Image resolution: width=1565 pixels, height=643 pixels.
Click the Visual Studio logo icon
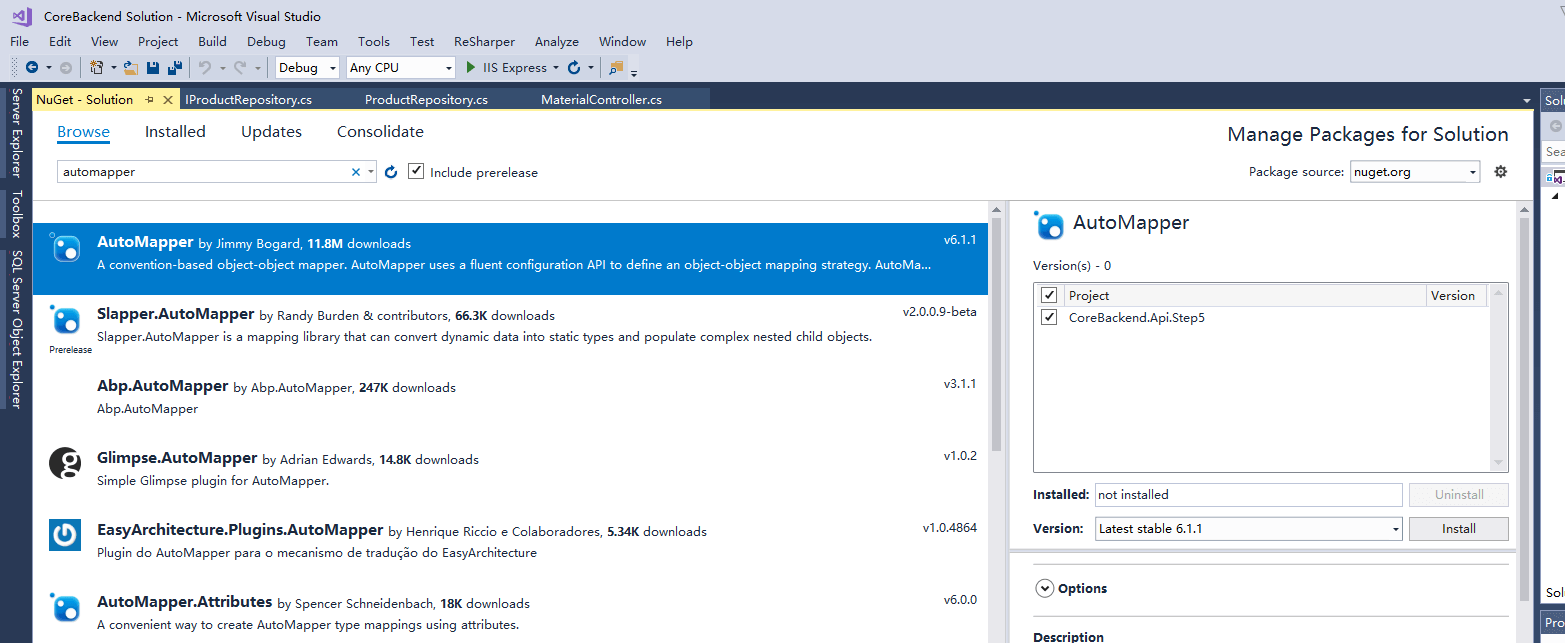[x=22, y=16]
